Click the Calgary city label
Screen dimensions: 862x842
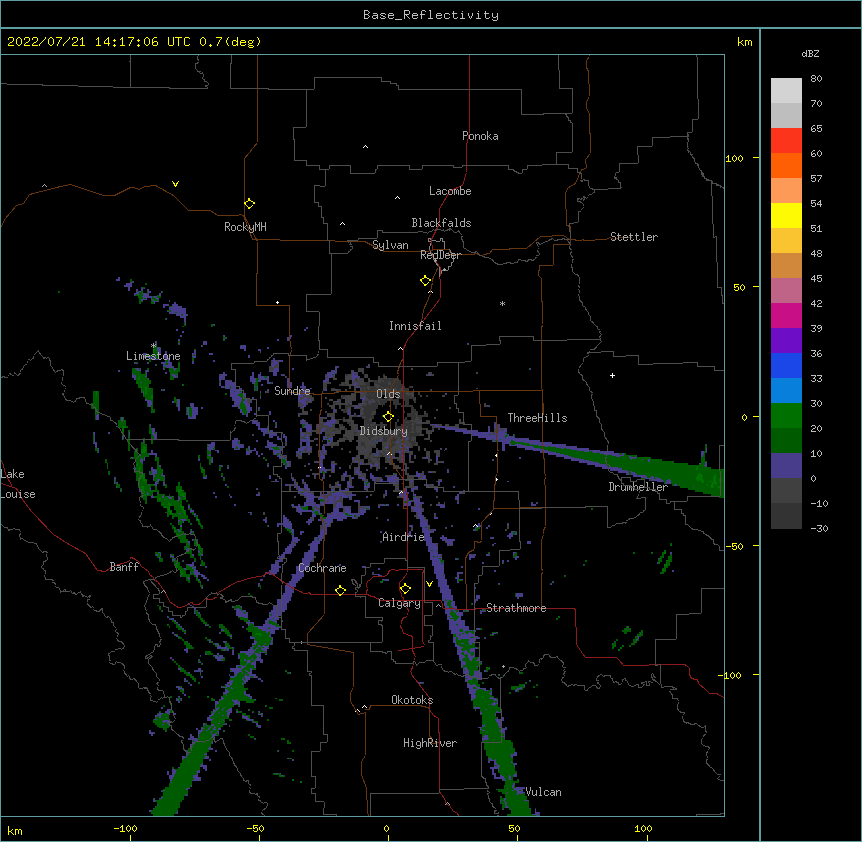399,603
